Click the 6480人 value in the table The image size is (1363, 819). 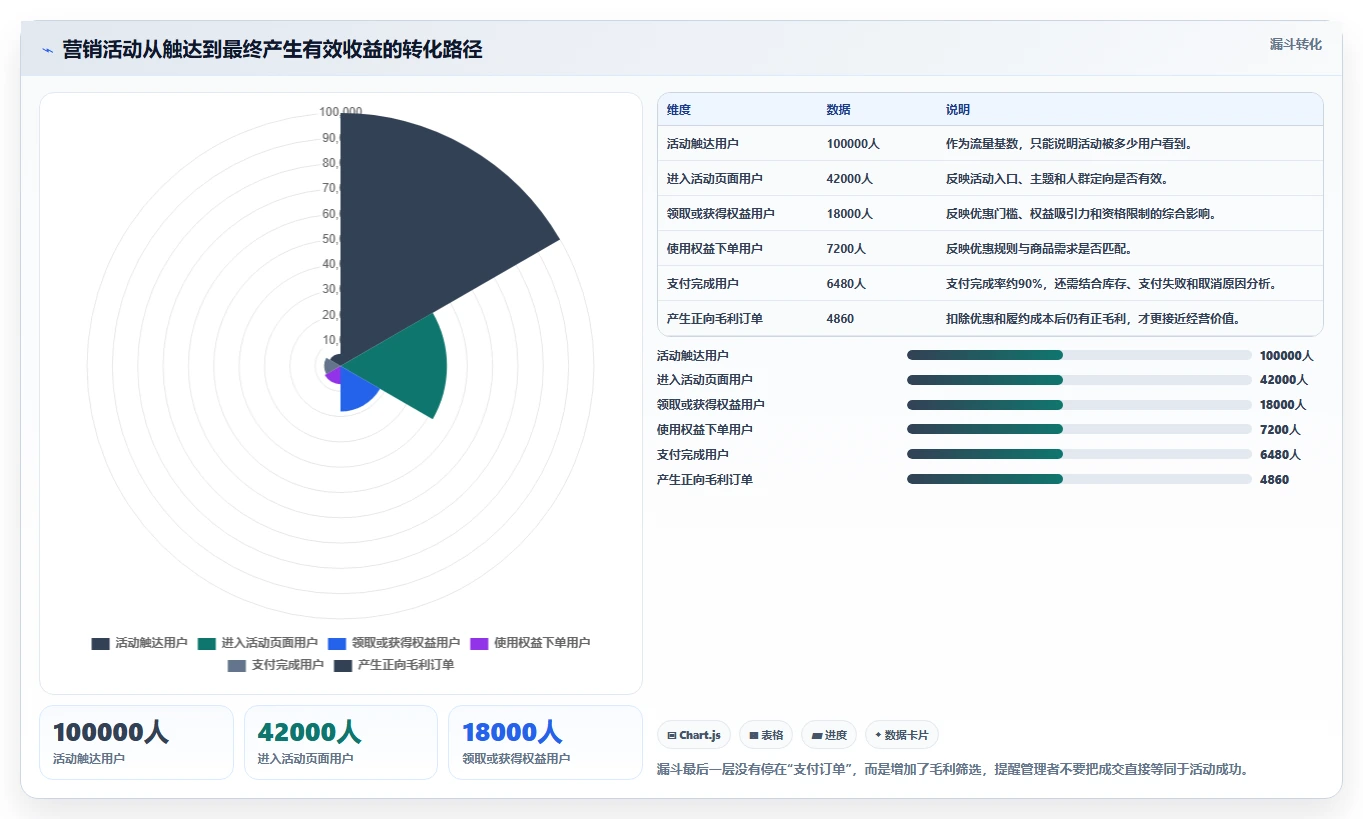click(847, 284)
